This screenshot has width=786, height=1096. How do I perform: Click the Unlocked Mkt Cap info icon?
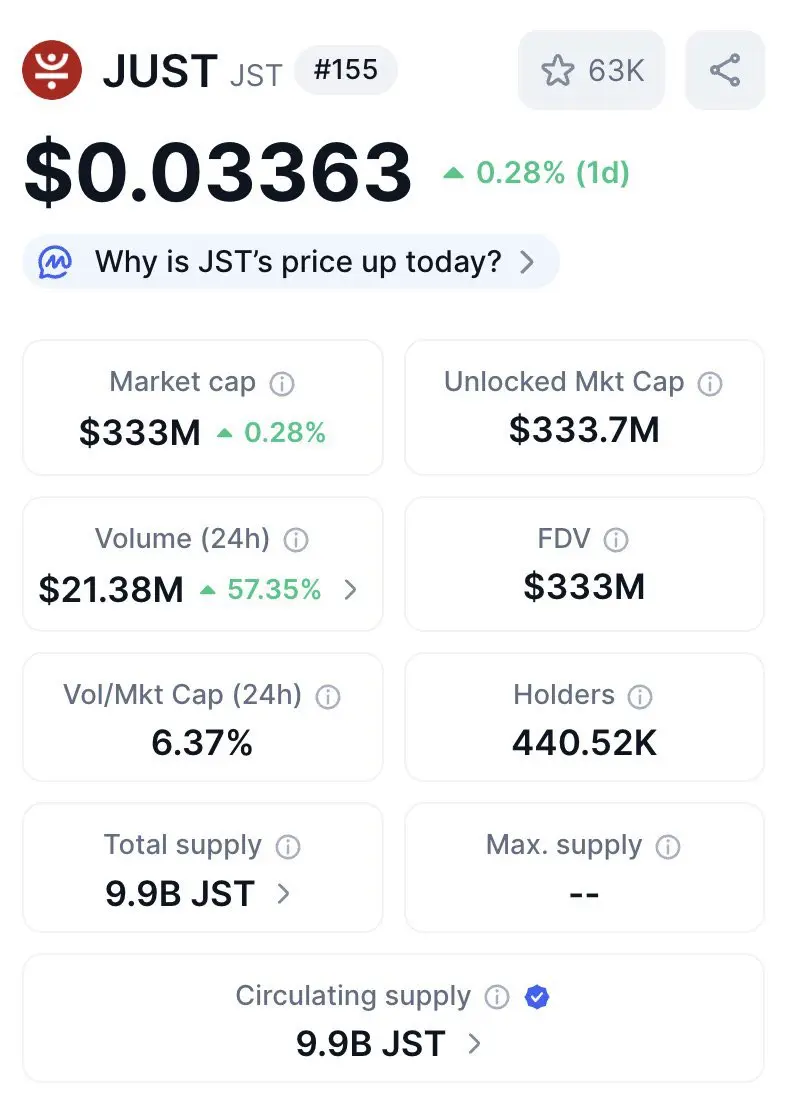[x=710, y=384]
